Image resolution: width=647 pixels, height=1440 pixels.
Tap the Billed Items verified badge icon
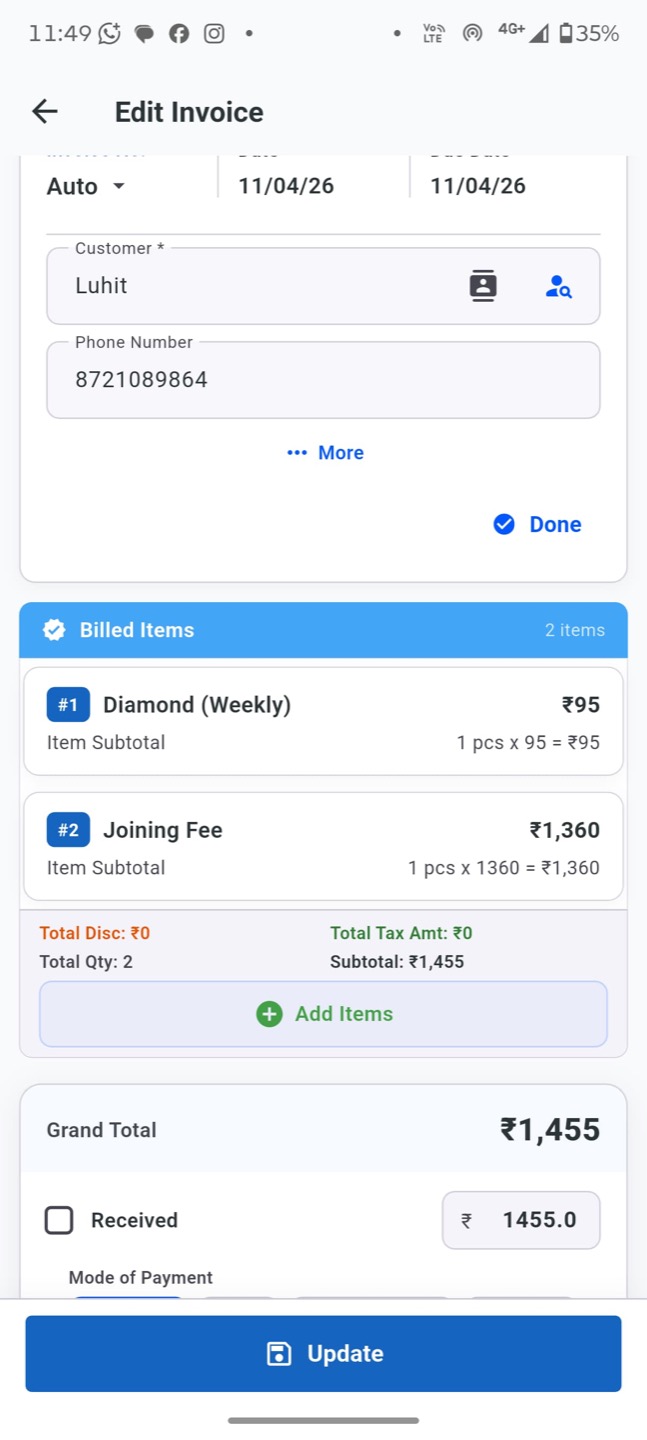coord(54,630)
